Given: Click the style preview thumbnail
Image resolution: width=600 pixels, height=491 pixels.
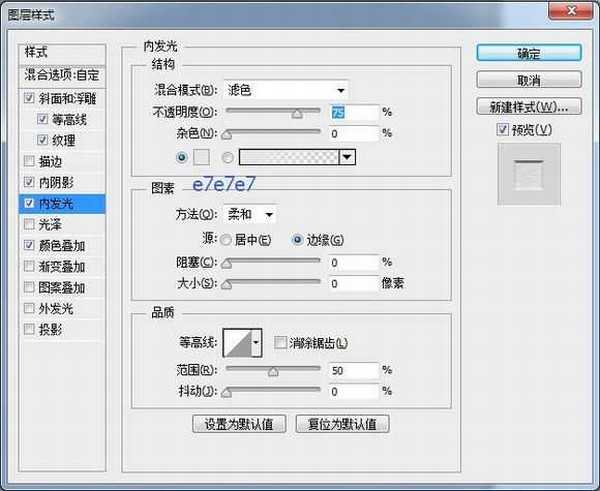Looking at the screenshot, I should point(529,176).
